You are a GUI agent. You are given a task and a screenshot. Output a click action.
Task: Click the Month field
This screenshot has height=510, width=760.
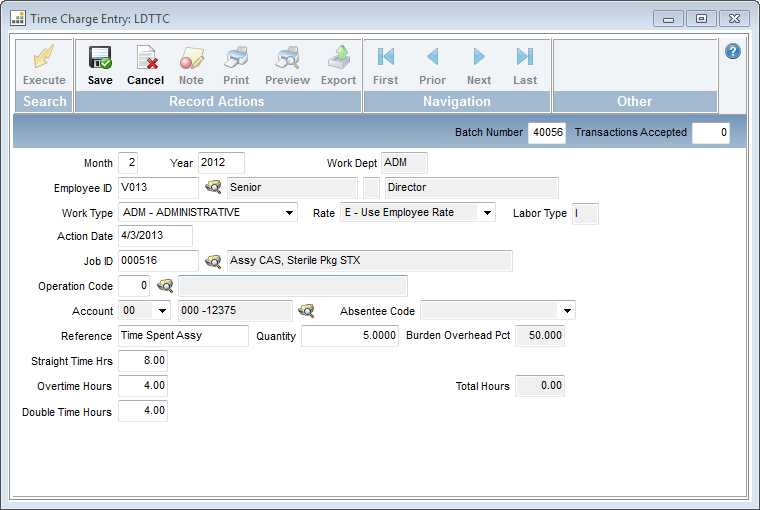[x=128, y=162]
